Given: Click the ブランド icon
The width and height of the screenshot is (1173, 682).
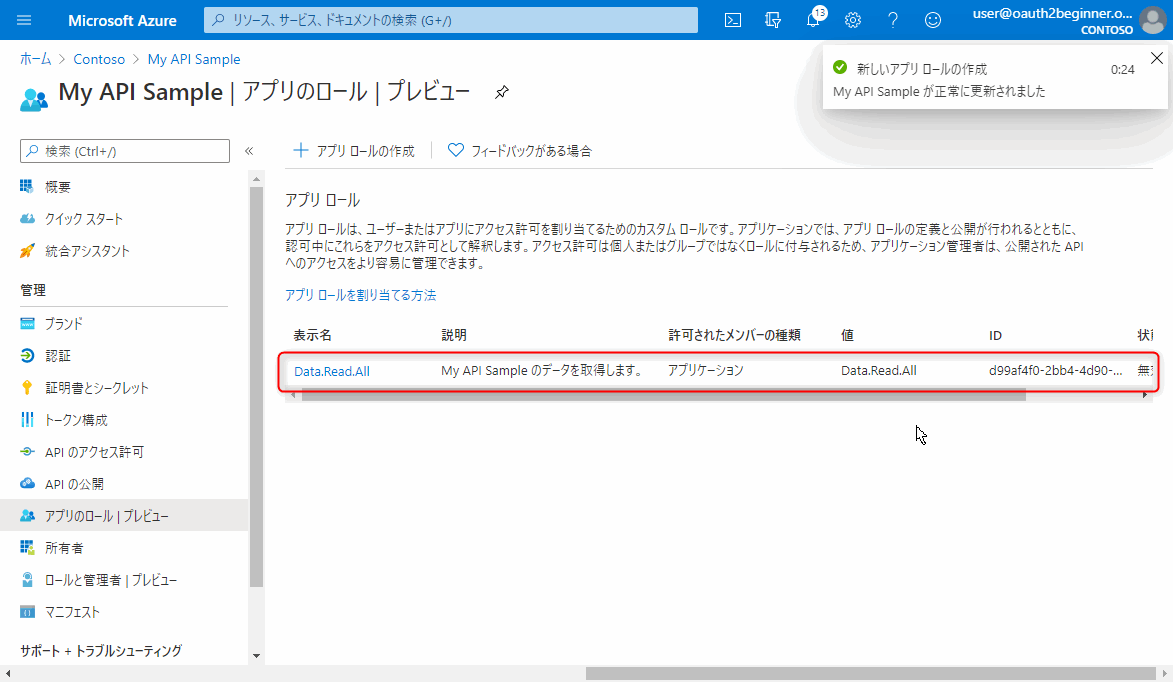Looking at the screenshot, I should tap(27, 323).
